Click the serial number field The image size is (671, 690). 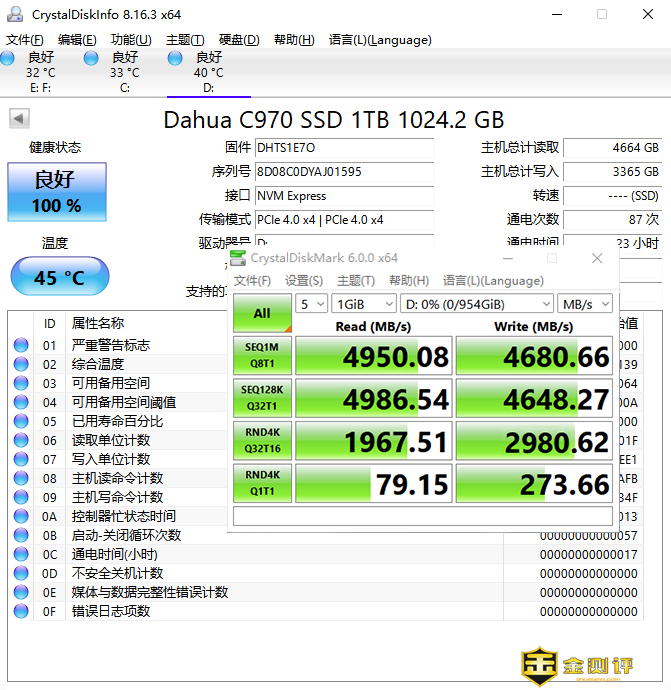[344, 171]
